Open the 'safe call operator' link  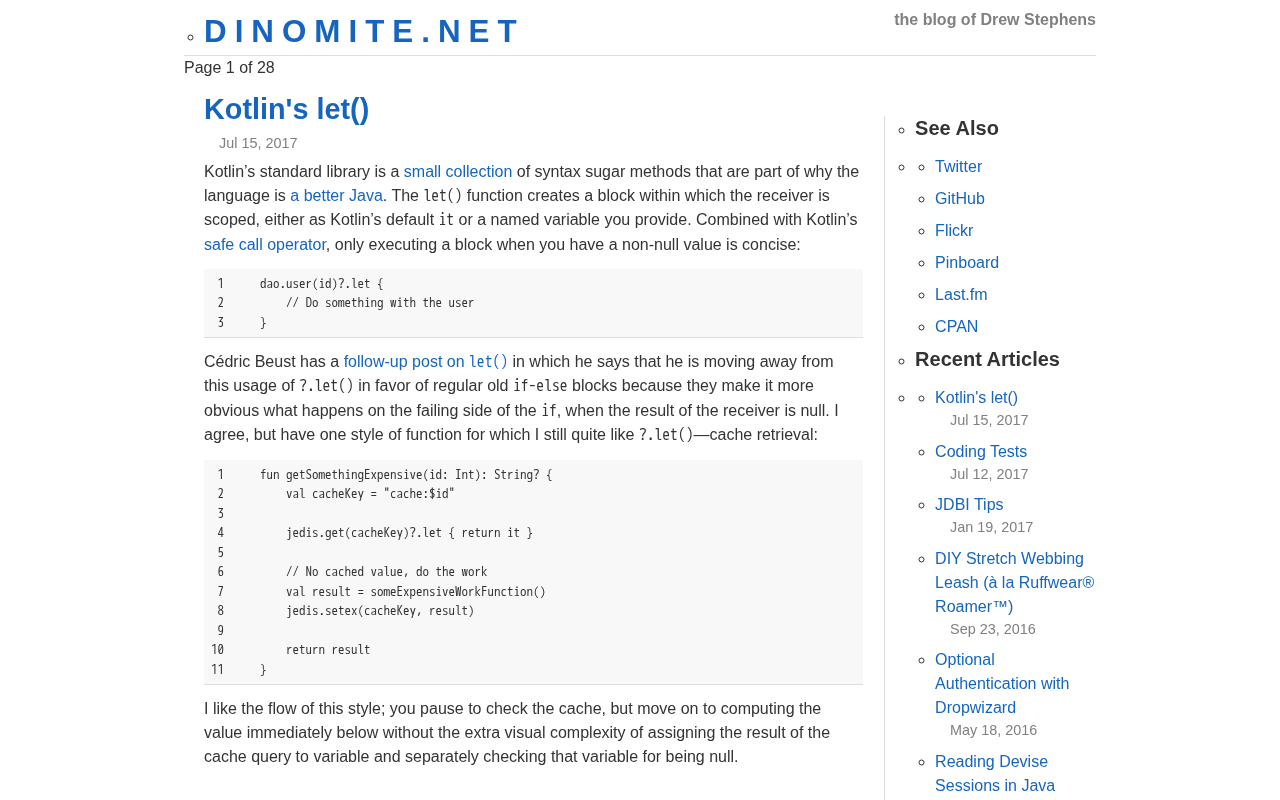pos(265,244)
